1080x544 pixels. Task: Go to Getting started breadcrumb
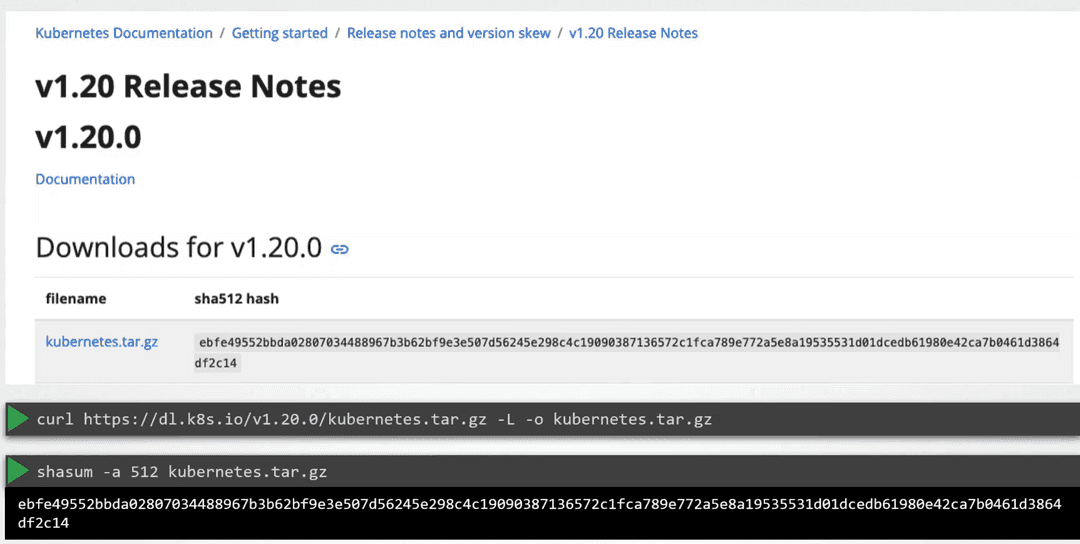click(280, 33)
